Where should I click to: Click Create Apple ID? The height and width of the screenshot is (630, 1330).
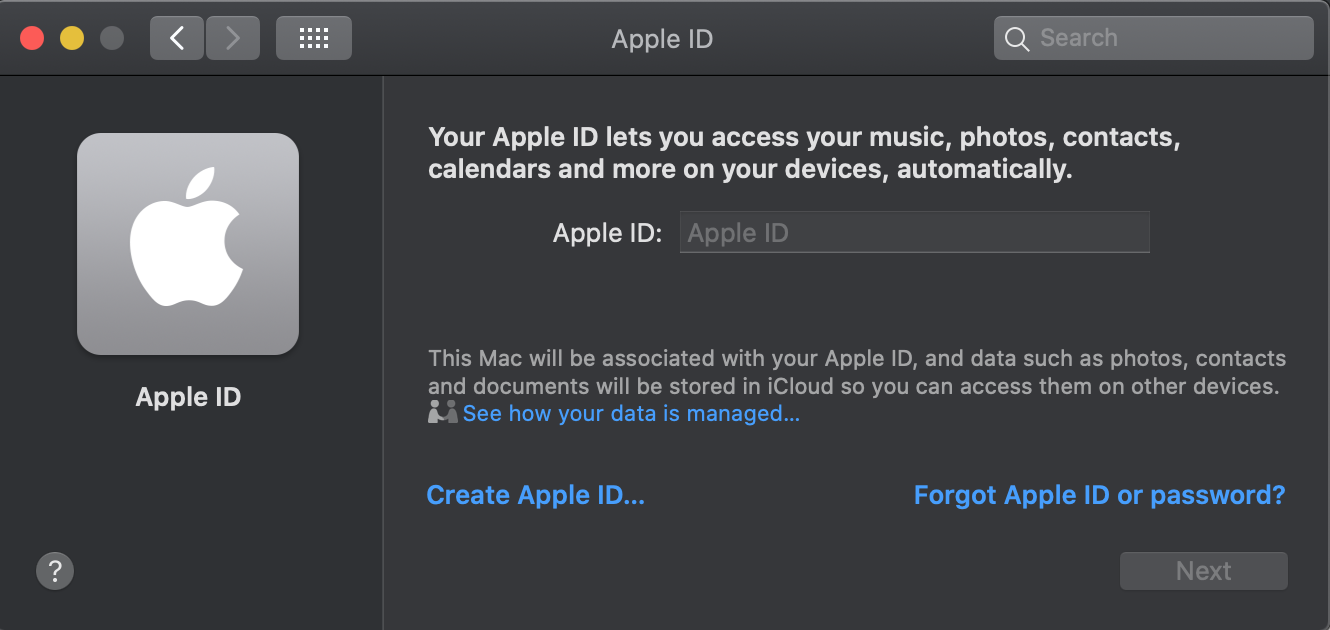tap(536, 494)
